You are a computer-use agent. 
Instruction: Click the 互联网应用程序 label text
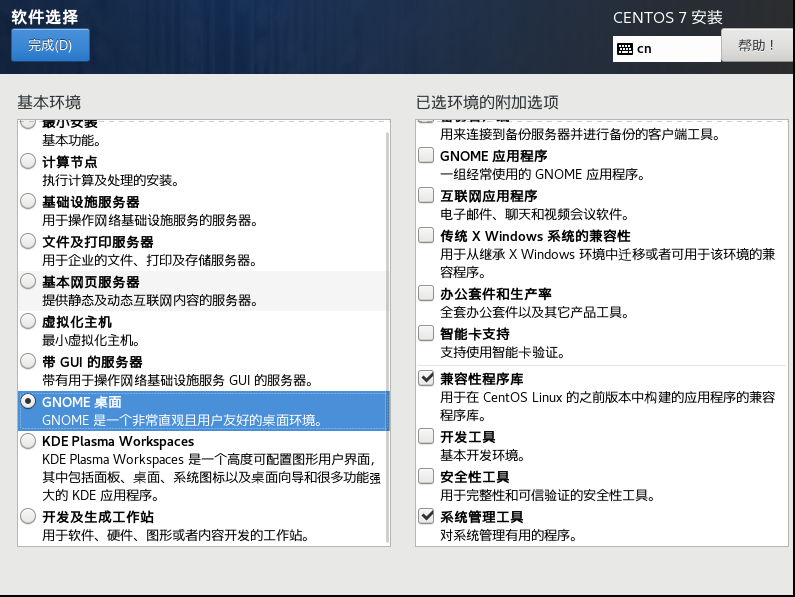(489, 196)
